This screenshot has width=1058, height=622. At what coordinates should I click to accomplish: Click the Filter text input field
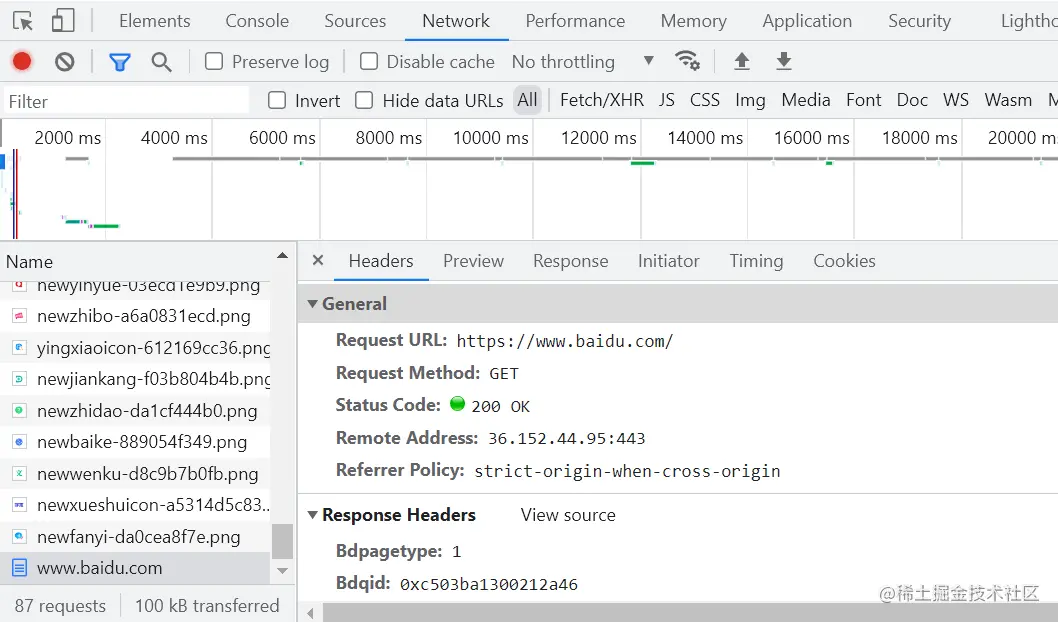125,101
